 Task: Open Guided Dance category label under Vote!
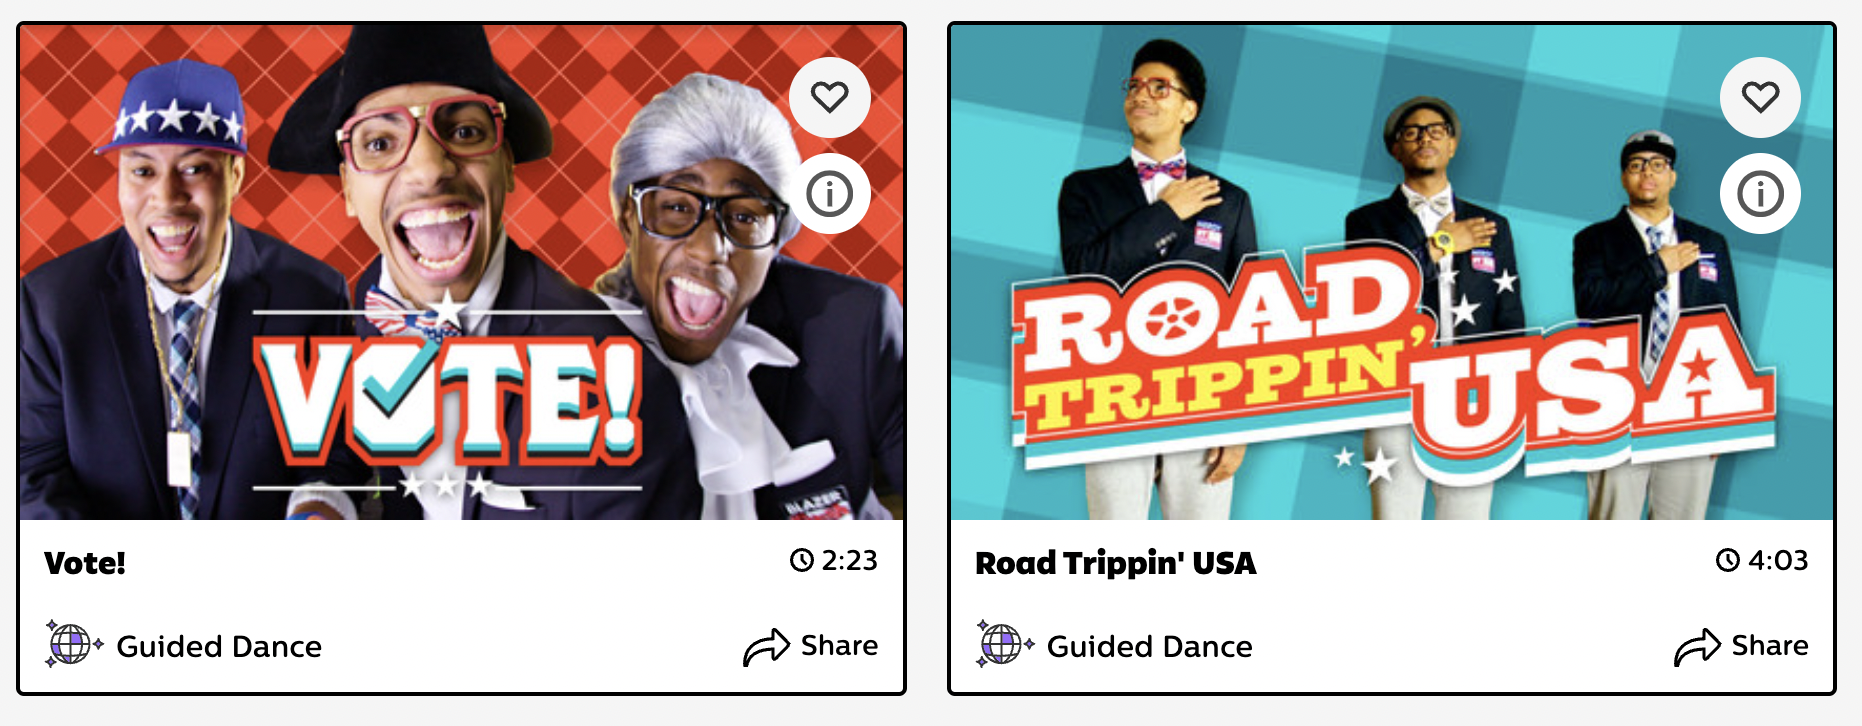click(x=219, y=647)
